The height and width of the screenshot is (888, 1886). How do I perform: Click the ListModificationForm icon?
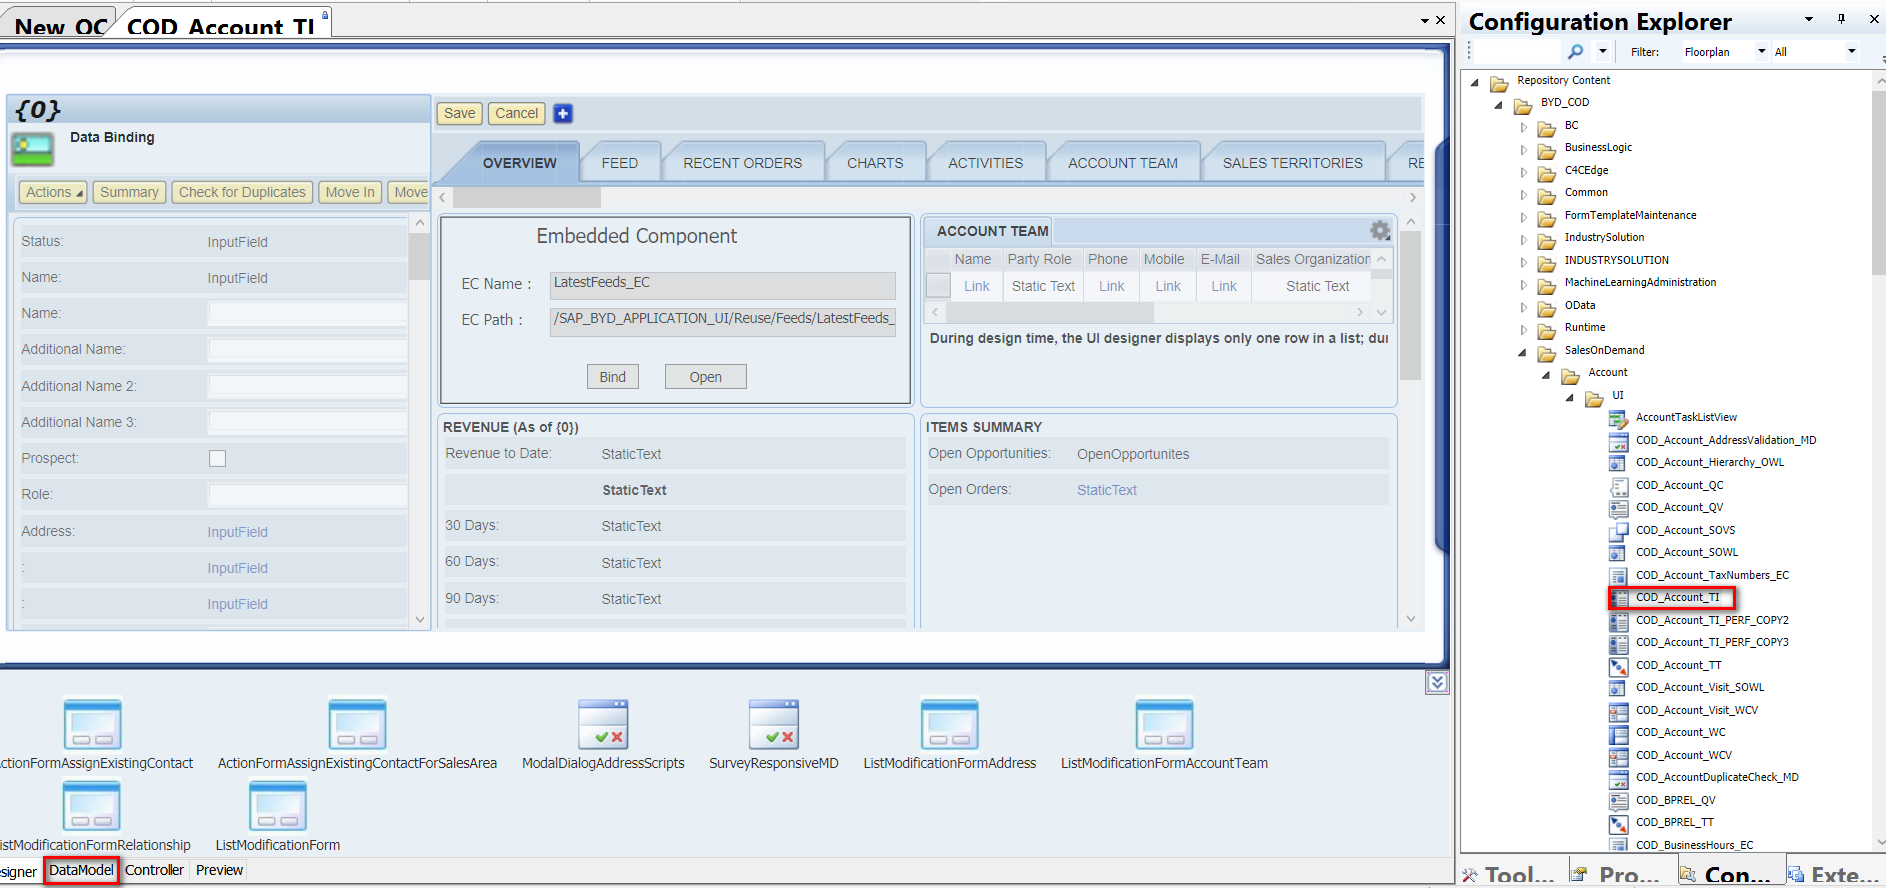pyautogui.click(x=277, y=807)
